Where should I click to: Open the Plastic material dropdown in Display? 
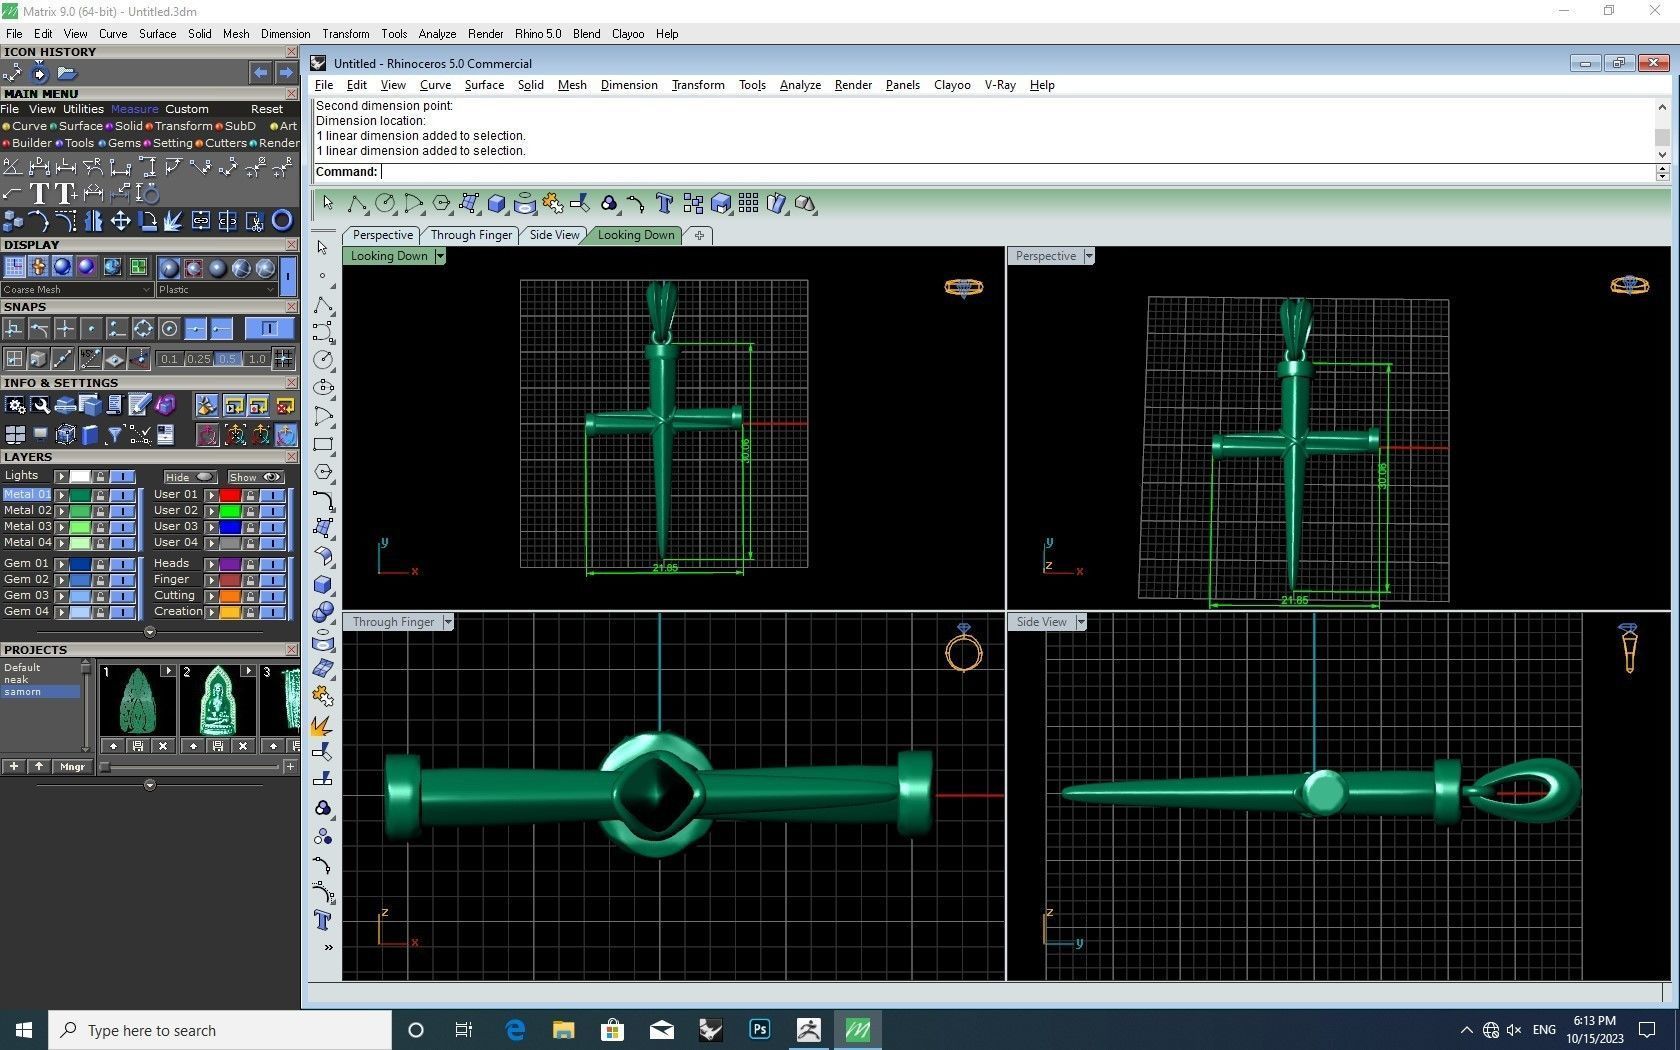(216, 290)
